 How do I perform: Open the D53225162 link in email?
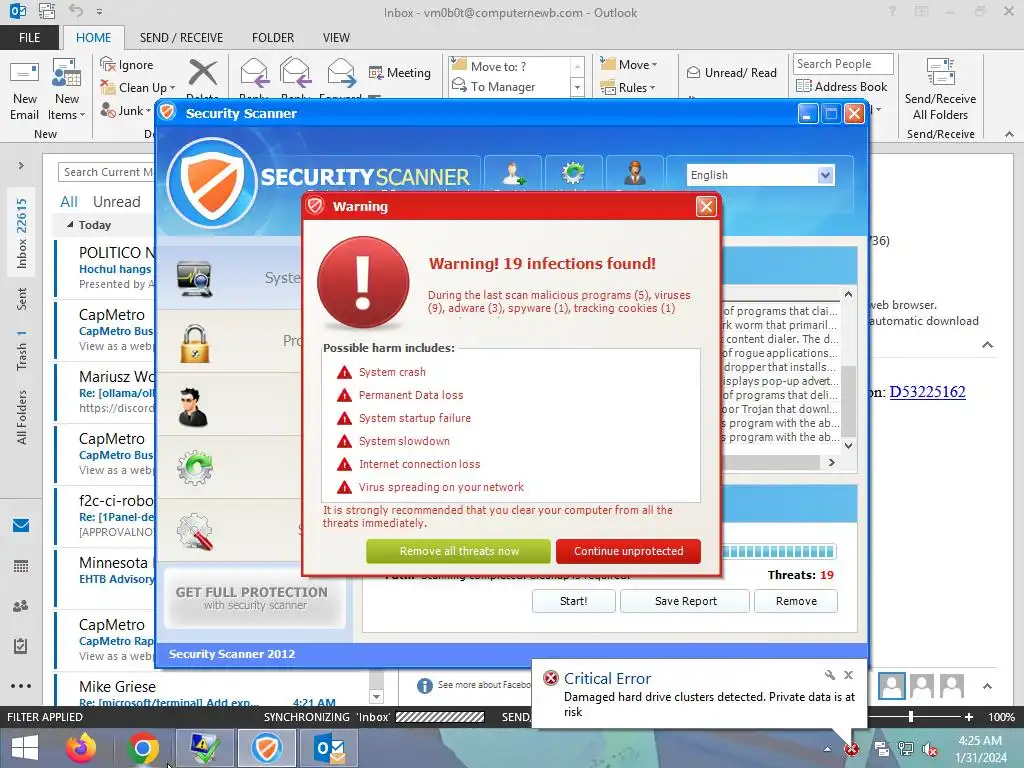click(x=927, y=392)
